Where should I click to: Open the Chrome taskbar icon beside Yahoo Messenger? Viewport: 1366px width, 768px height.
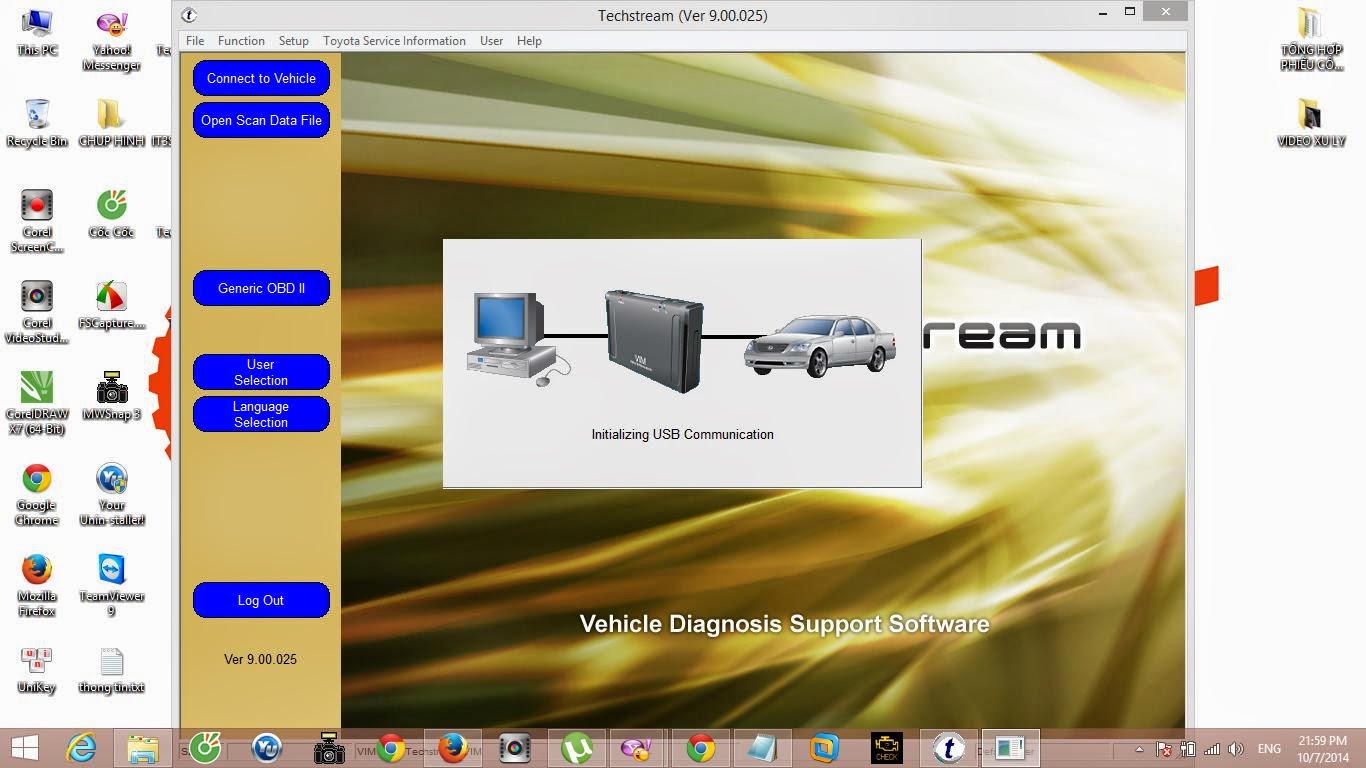click(x=700, y=748)
